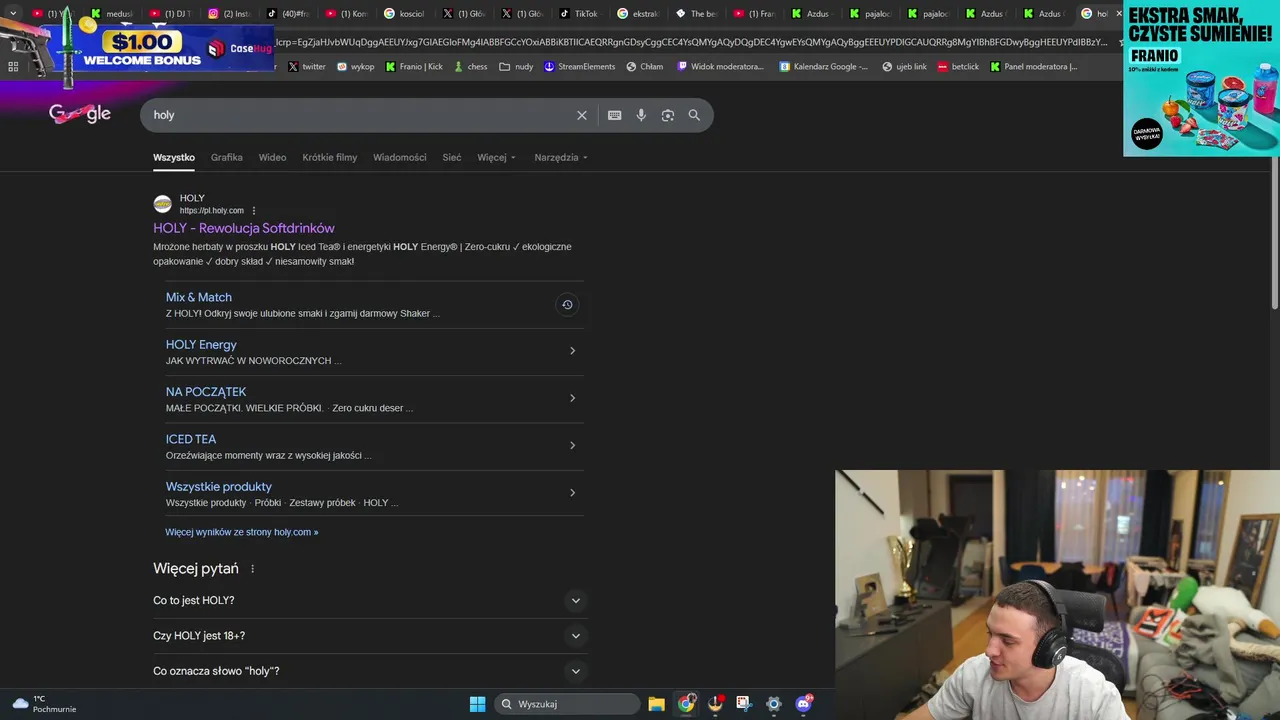The width and height of the screenshot is (1280, 720).
Task: Open the chess bookmark
Action: (470, 67)
